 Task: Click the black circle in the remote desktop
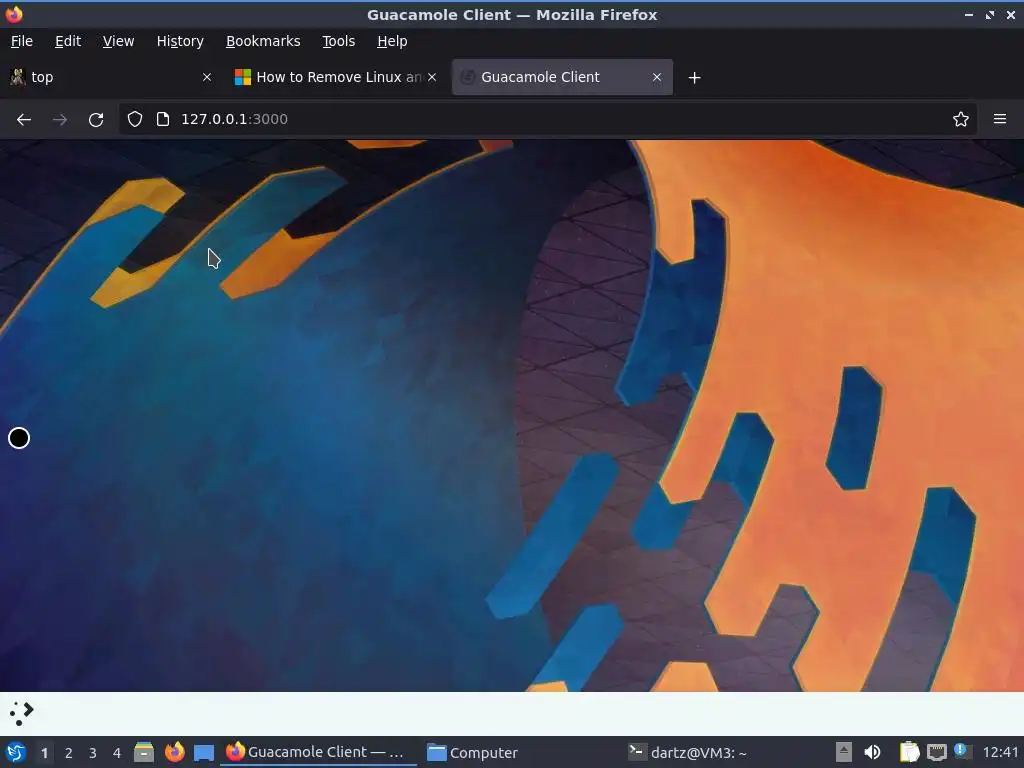pos(19,438)
